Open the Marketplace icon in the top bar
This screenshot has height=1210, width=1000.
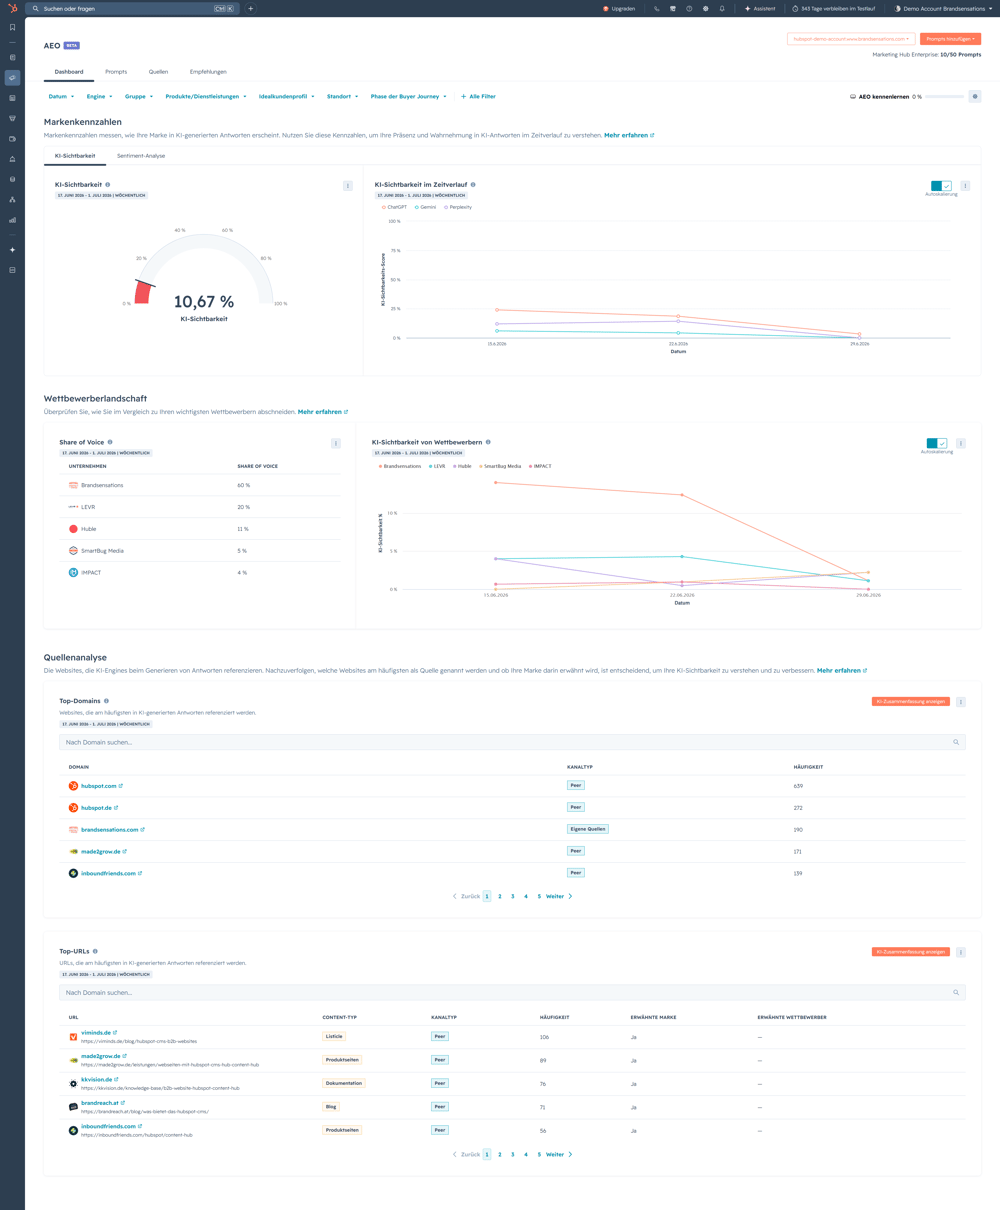pos(673,8)
